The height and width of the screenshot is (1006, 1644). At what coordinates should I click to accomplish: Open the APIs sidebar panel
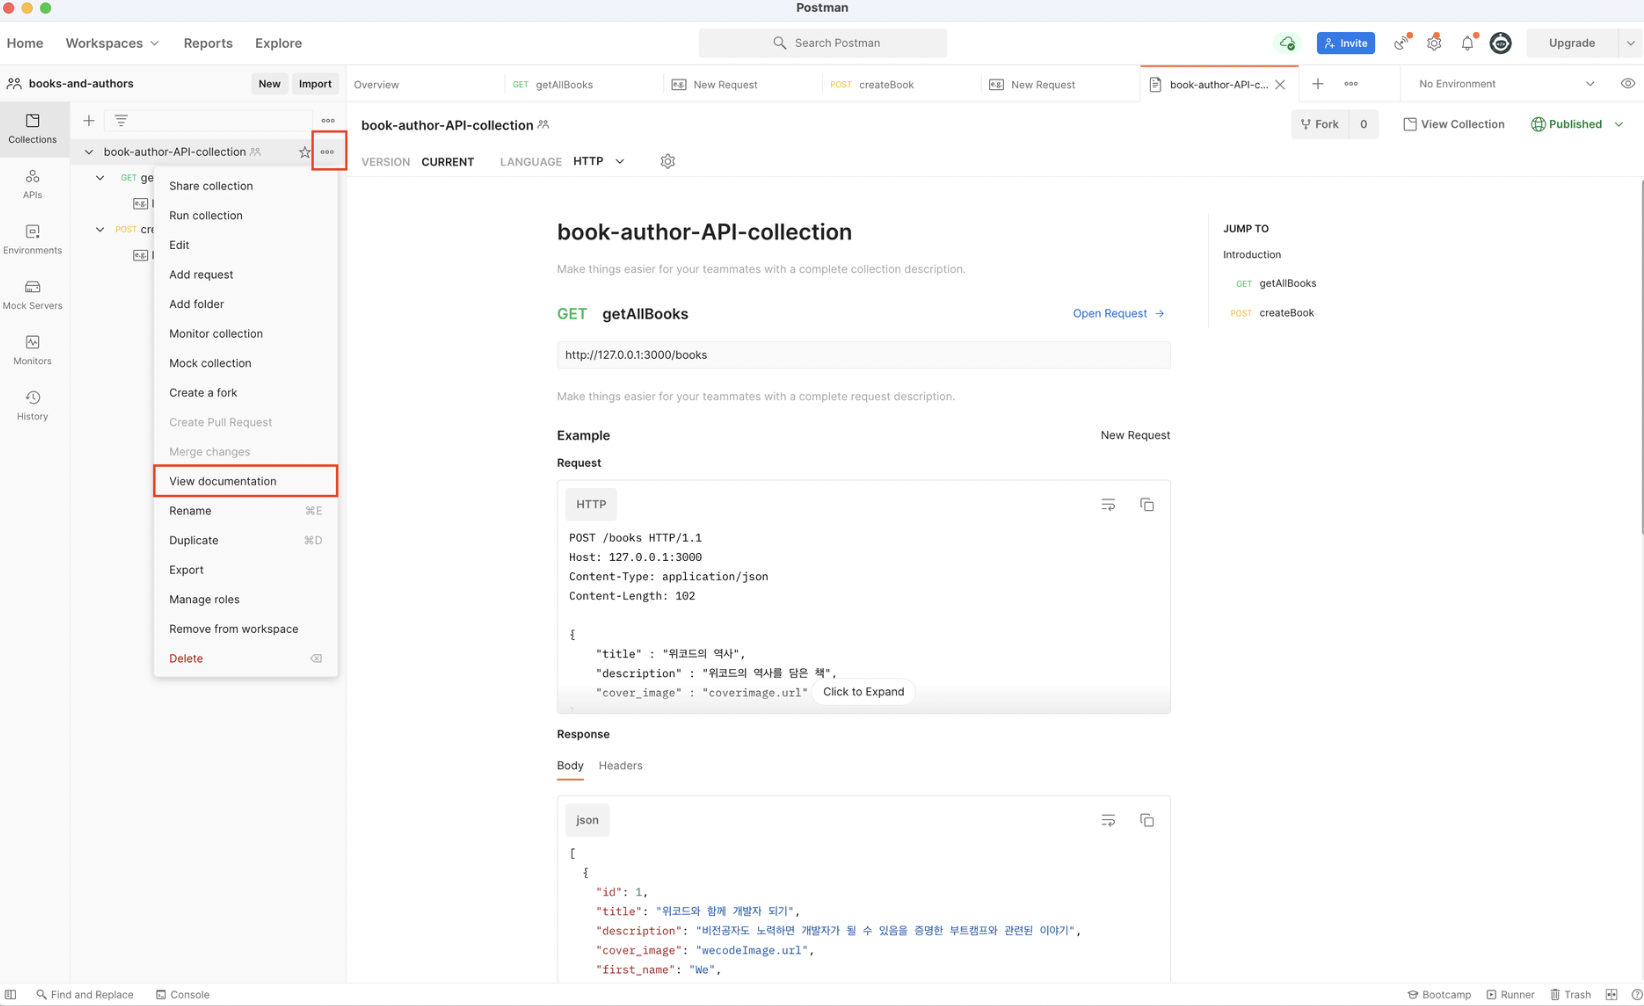click(x=33, y=184)
